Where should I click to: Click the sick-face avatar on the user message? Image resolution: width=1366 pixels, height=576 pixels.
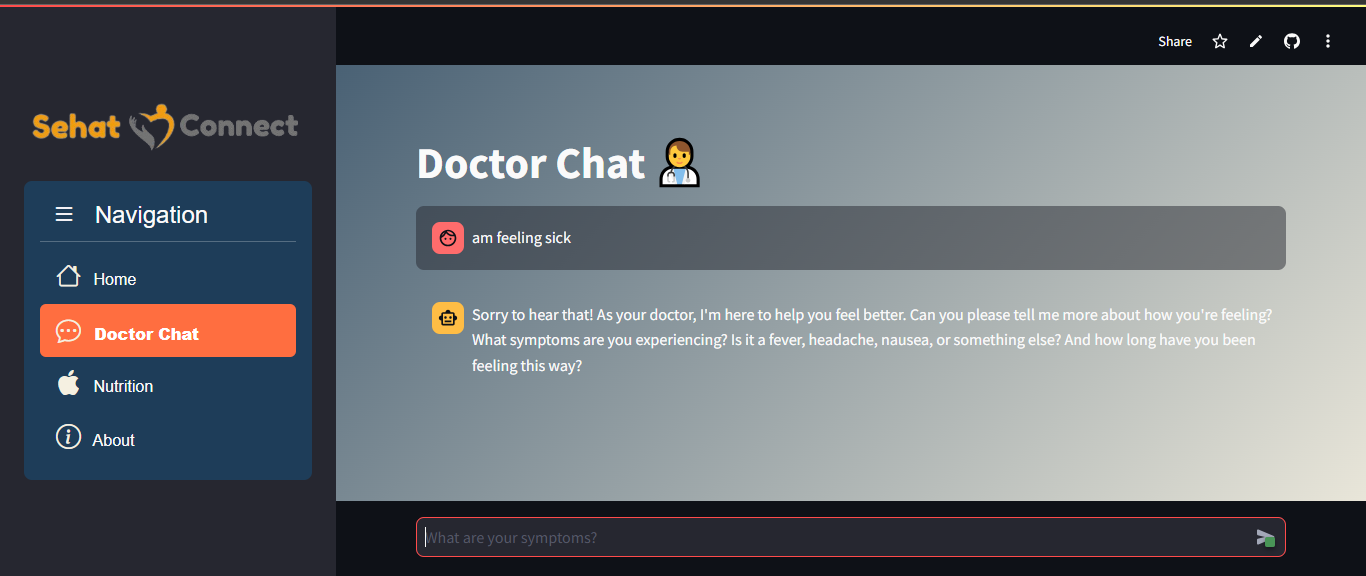pos(447,238)
